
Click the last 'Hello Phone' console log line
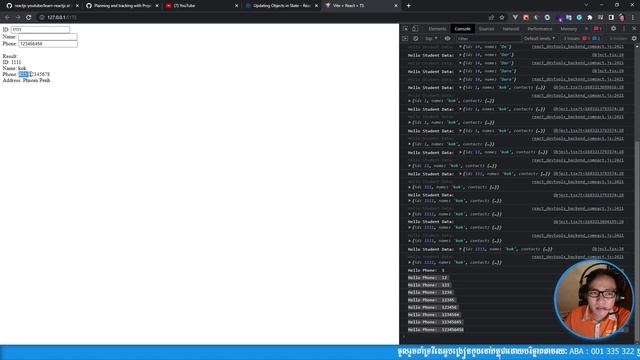click(x=436, y=330)
